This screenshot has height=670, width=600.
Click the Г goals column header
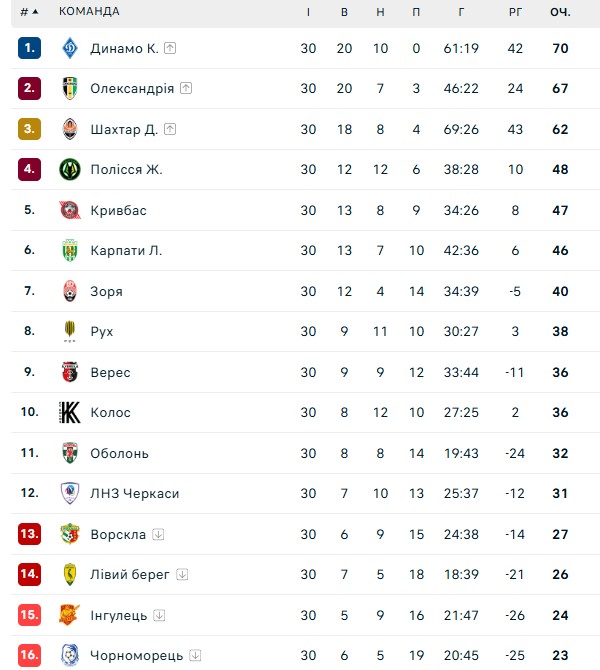pyautogui.click(x=461, y=12)
